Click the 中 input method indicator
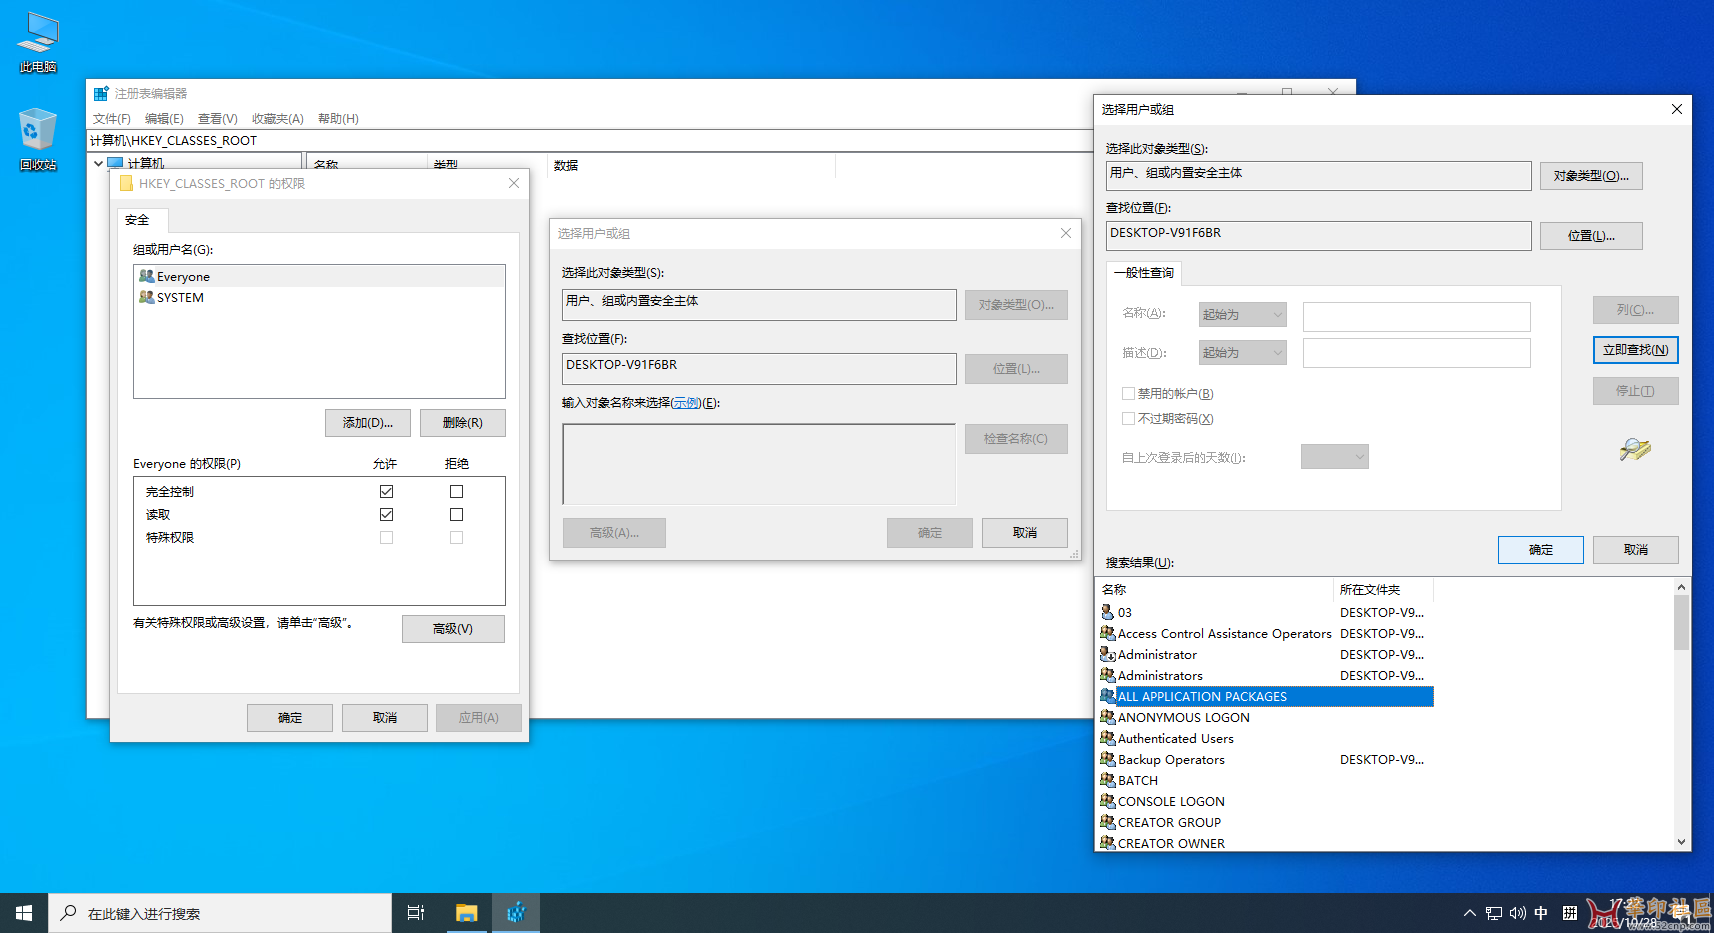This screenshot has height=933, width=1714. [x=1541, y=912]
